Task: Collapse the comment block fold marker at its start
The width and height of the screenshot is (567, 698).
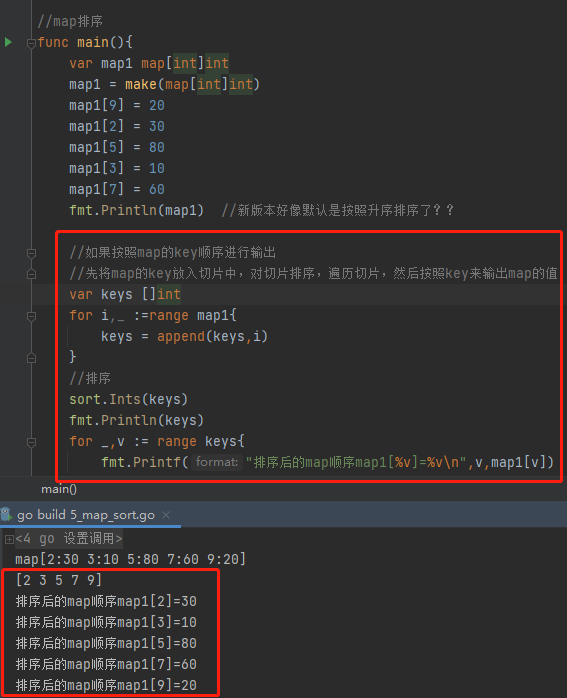Action: [x=31, y=253]
